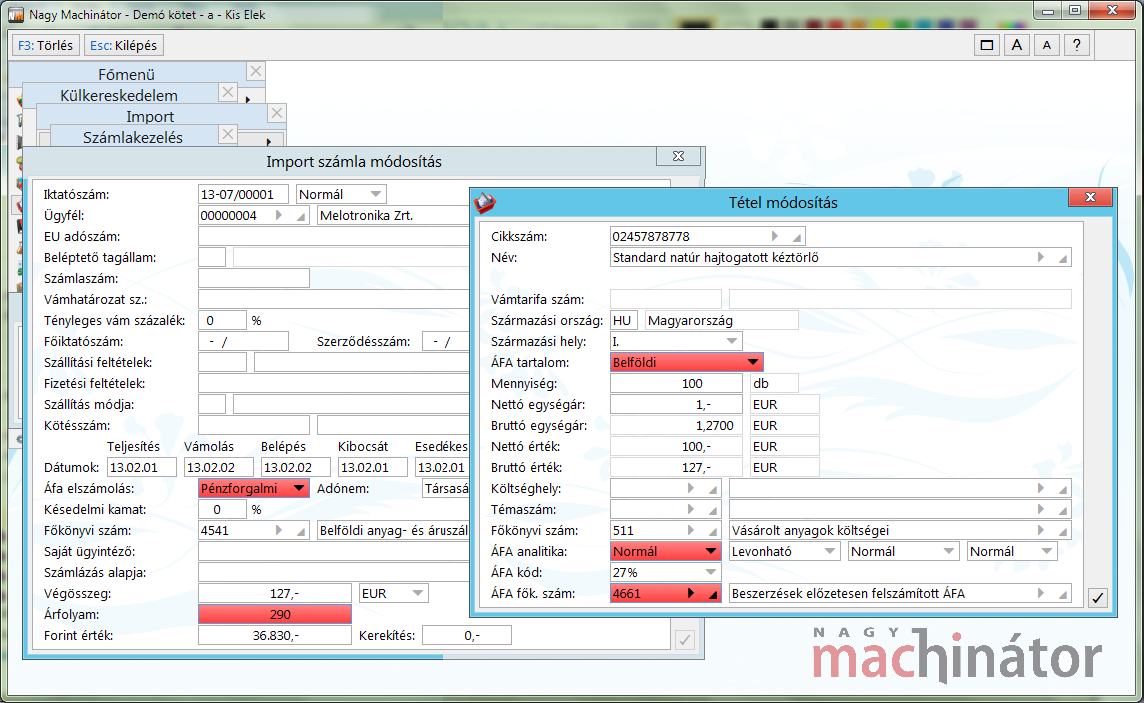Click Beszerzések előzetesen felszámított ÁFA lookup arrow
Image resolution: width=1144 pixels, height=703 pixels.
pos(1041,593)
